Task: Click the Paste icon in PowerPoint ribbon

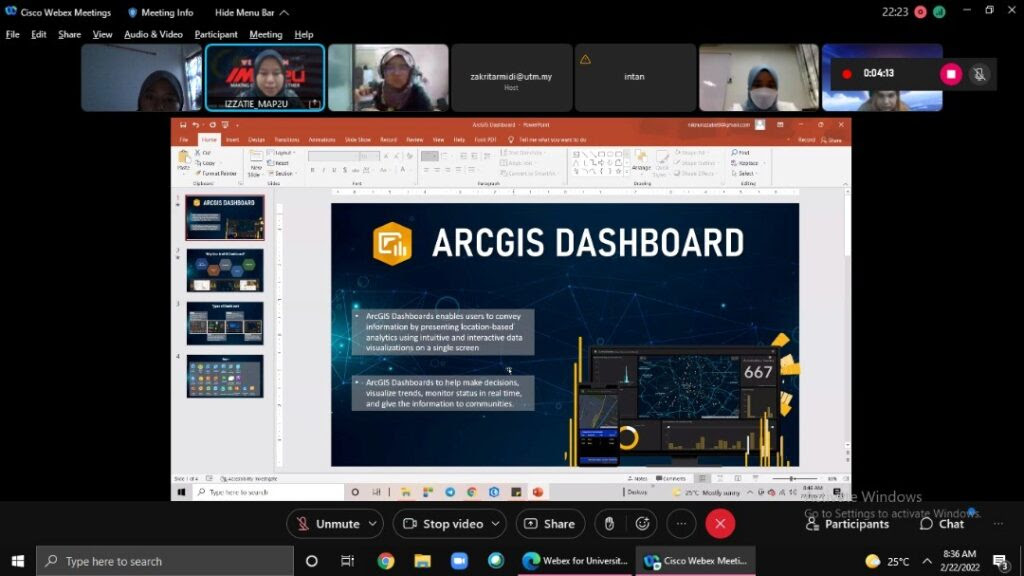Action: pos(184,161)
